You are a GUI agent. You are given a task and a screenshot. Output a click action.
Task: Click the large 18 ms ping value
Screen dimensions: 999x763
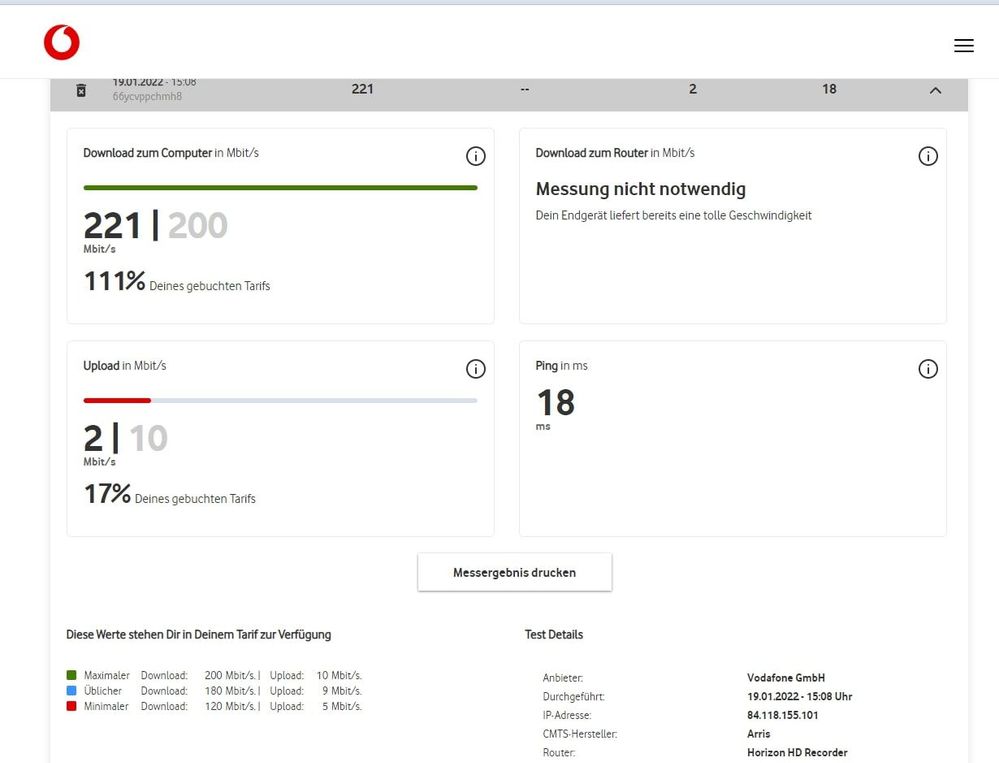[556, 403]
